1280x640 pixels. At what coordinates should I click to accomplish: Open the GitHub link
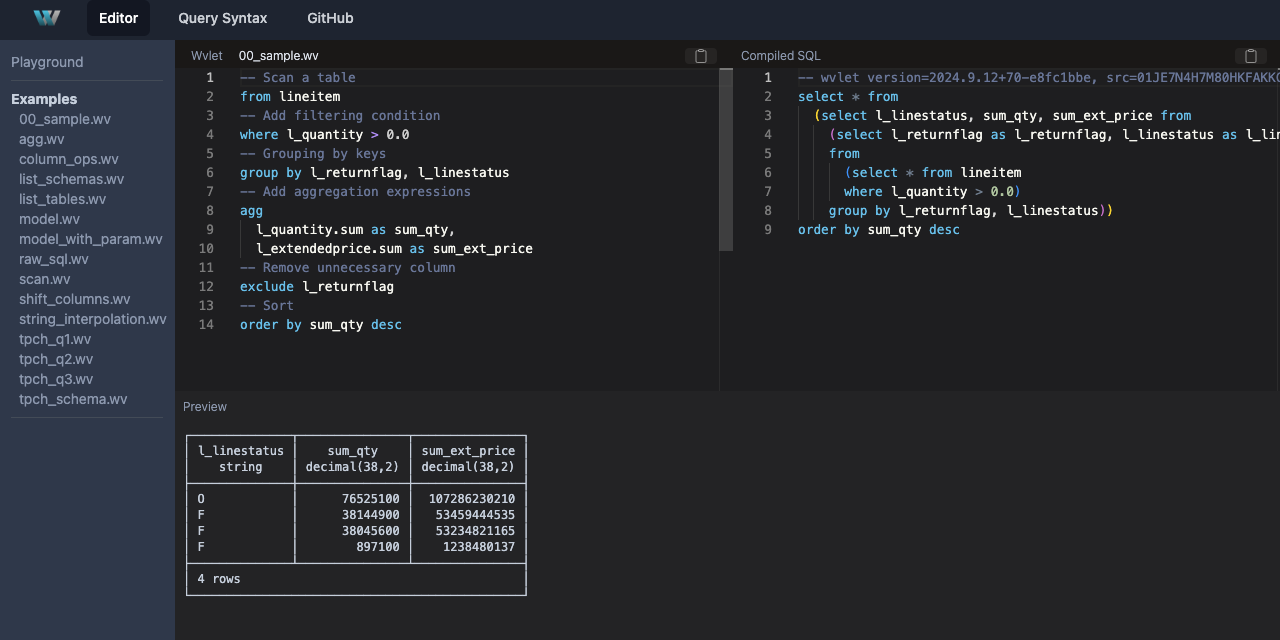click(329, 18)
